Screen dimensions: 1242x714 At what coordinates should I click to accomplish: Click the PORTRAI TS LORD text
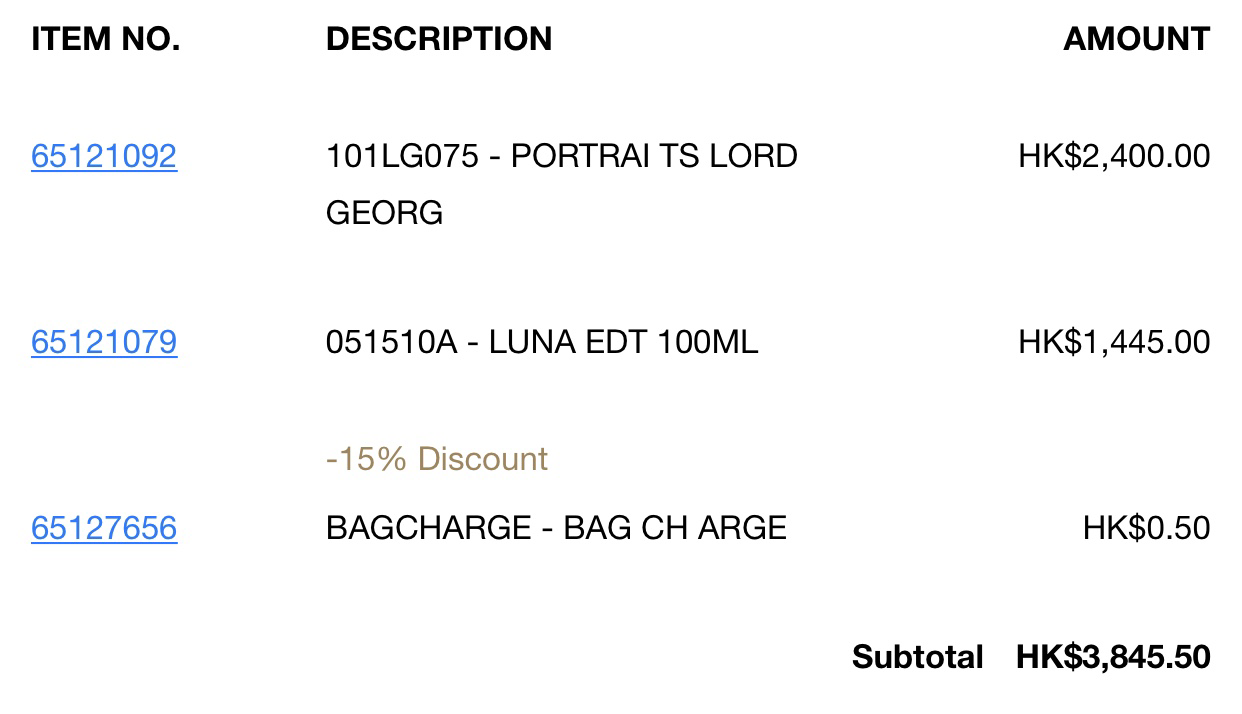654,156
